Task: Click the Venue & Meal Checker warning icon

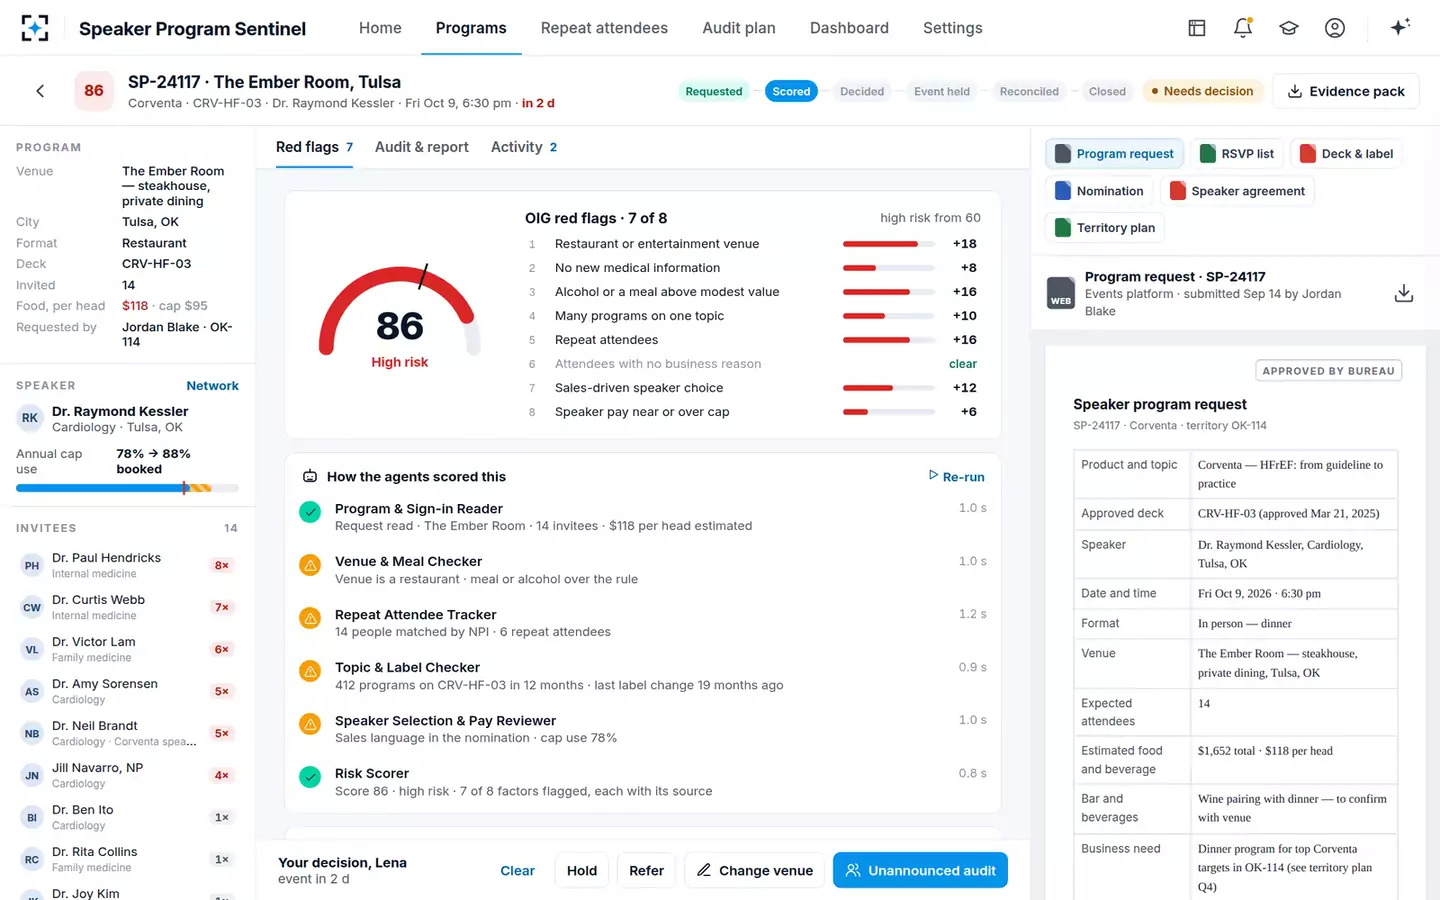Action: 311,565
